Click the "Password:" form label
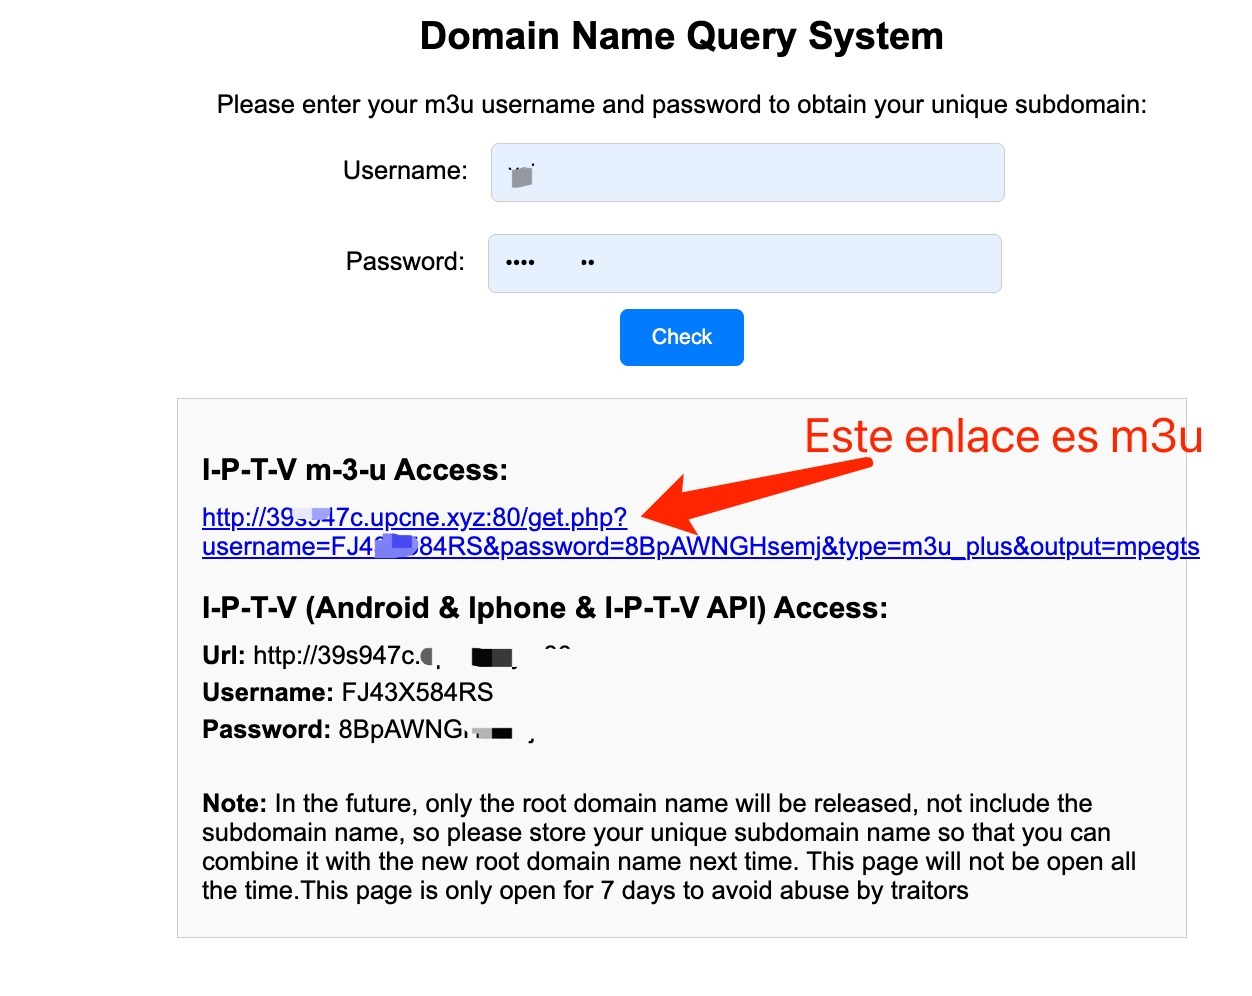 [x=405, y=262]
